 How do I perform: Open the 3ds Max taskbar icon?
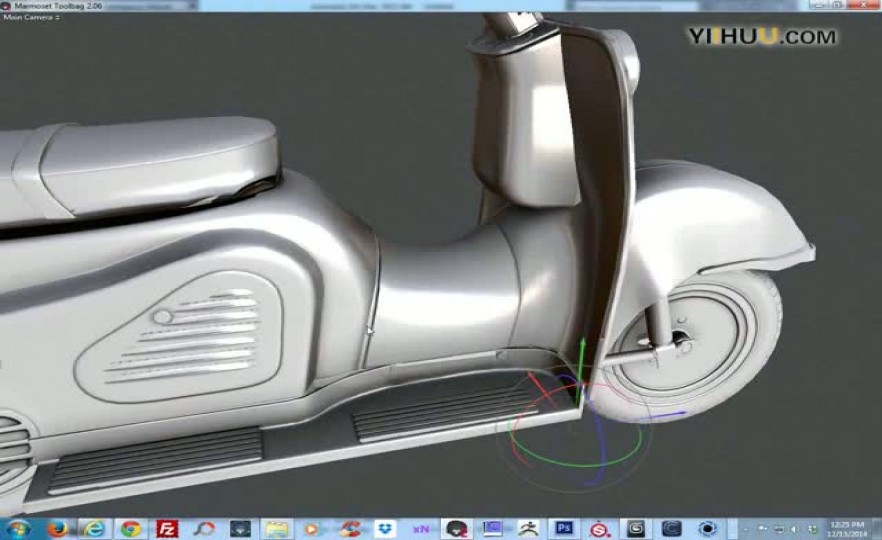click(636, 529)
